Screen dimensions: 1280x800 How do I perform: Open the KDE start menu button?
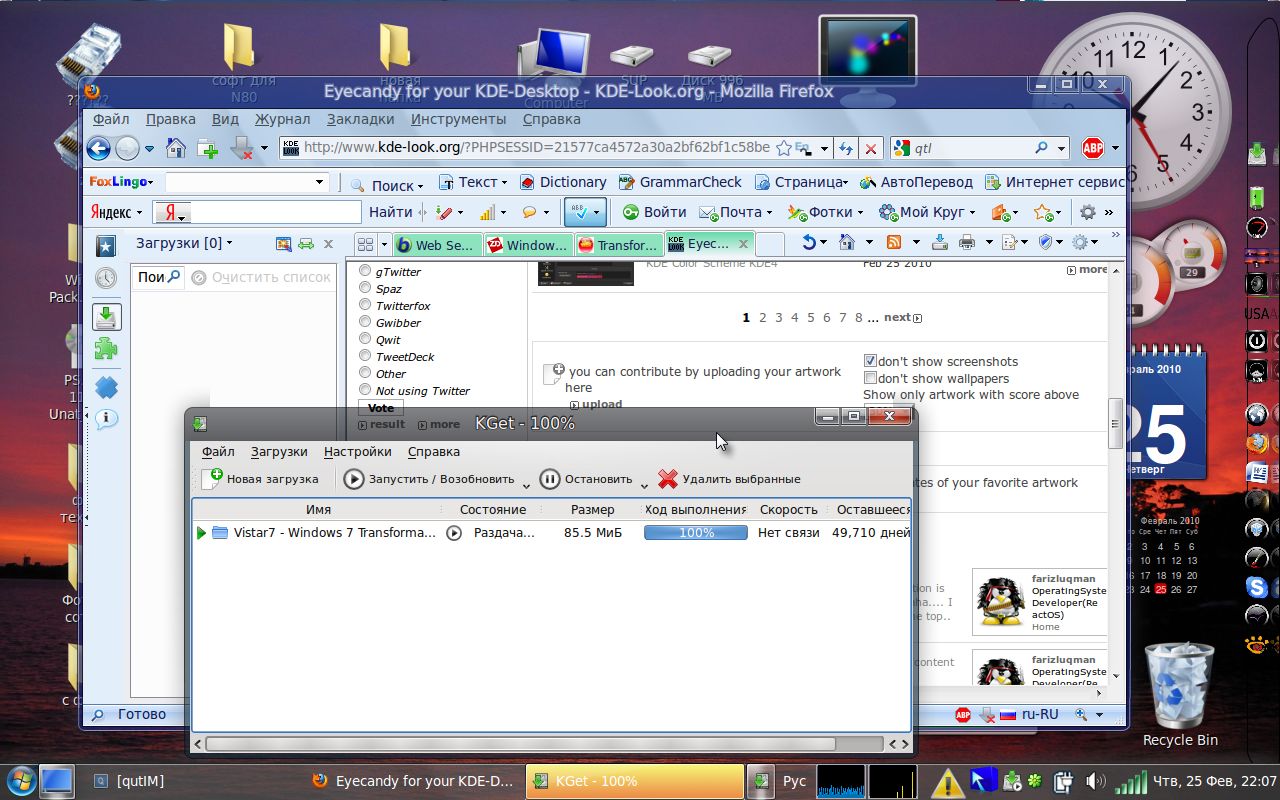click(x=20, y=780)
